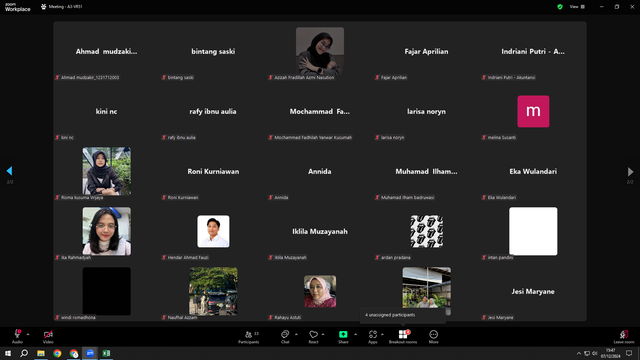Select intan pandini's white avatar tile

click(533, 231)
